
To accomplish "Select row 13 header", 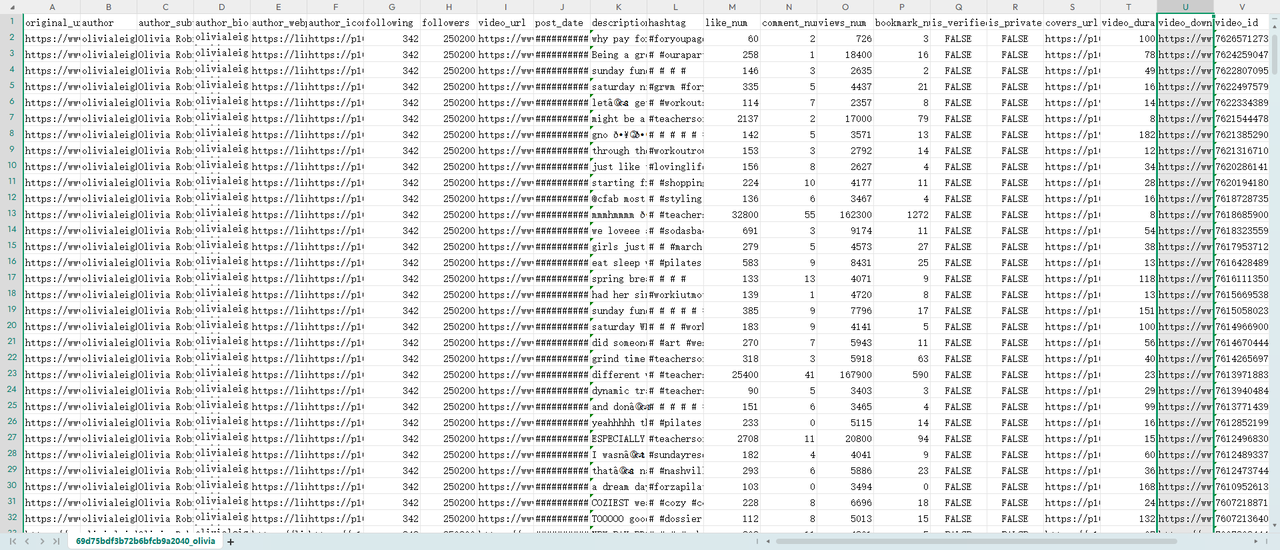I will coord(11,214).
